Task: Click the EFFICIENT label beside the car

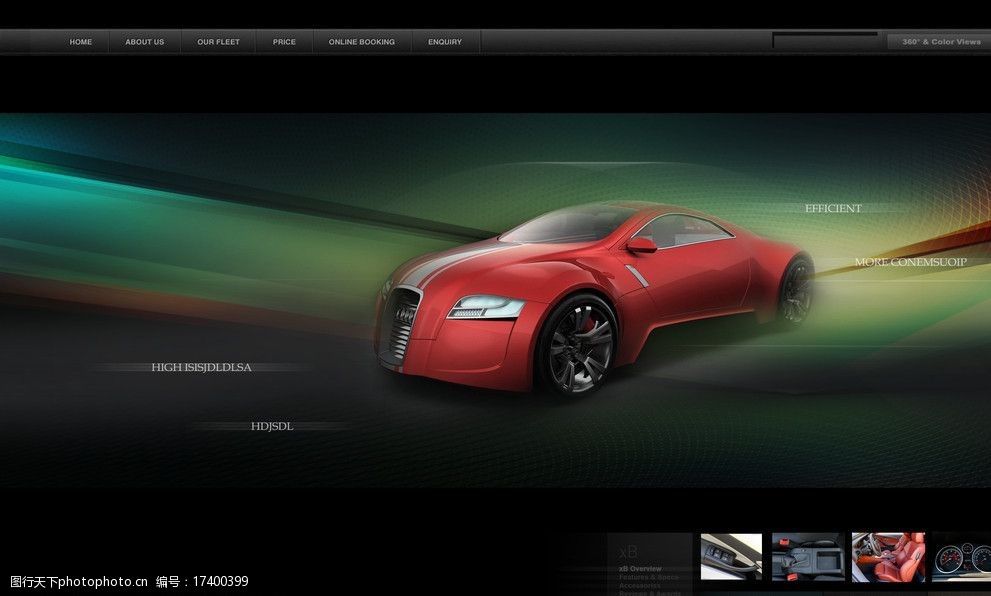Action: [x=833, y=209]
